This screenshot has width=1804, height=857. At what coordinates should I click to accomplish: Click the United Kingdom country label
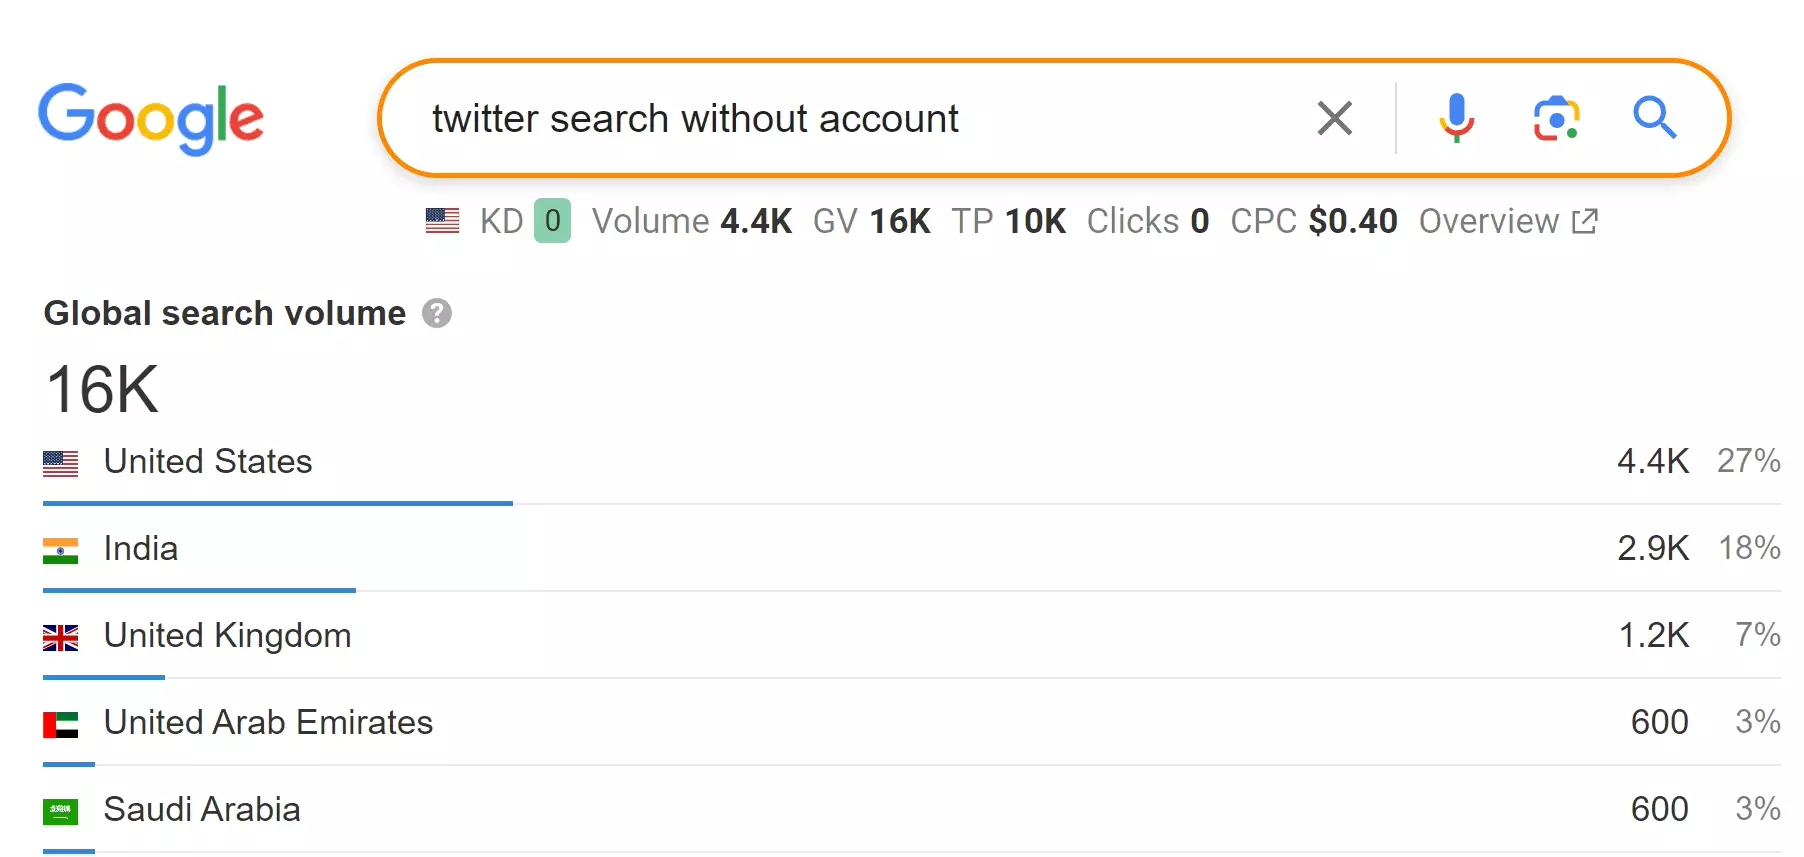pyautogui.click(x=227, y=636)
